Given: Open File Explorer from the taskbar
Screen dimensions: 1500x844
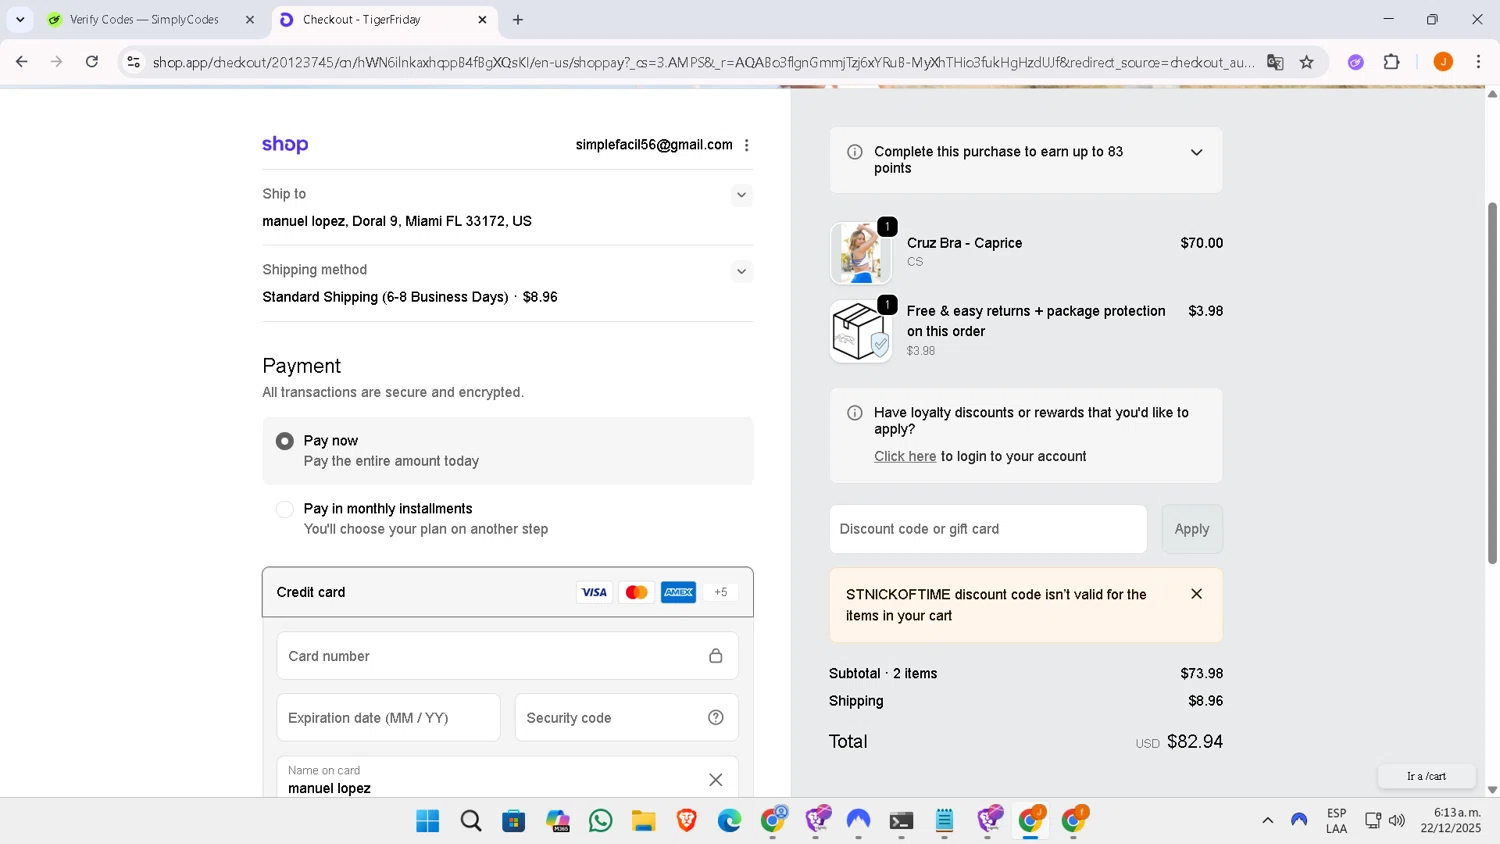Looking at the screenshot, I should click(x=644, y=821).
